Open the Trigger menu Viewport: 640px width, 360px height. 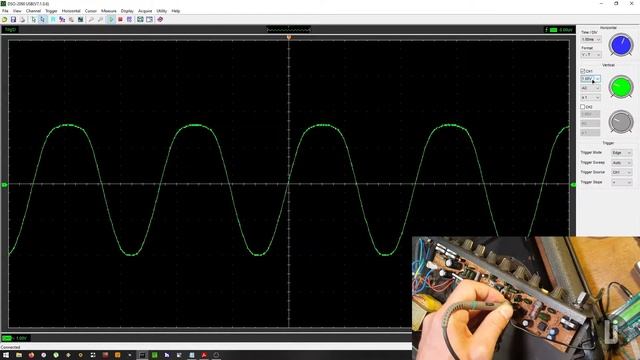pyautogui.click(x=51, y=11)
